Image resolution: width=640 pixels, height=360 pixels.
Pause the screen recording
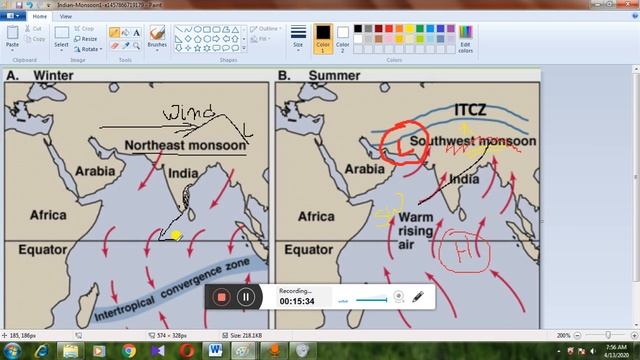pos(245,297)
